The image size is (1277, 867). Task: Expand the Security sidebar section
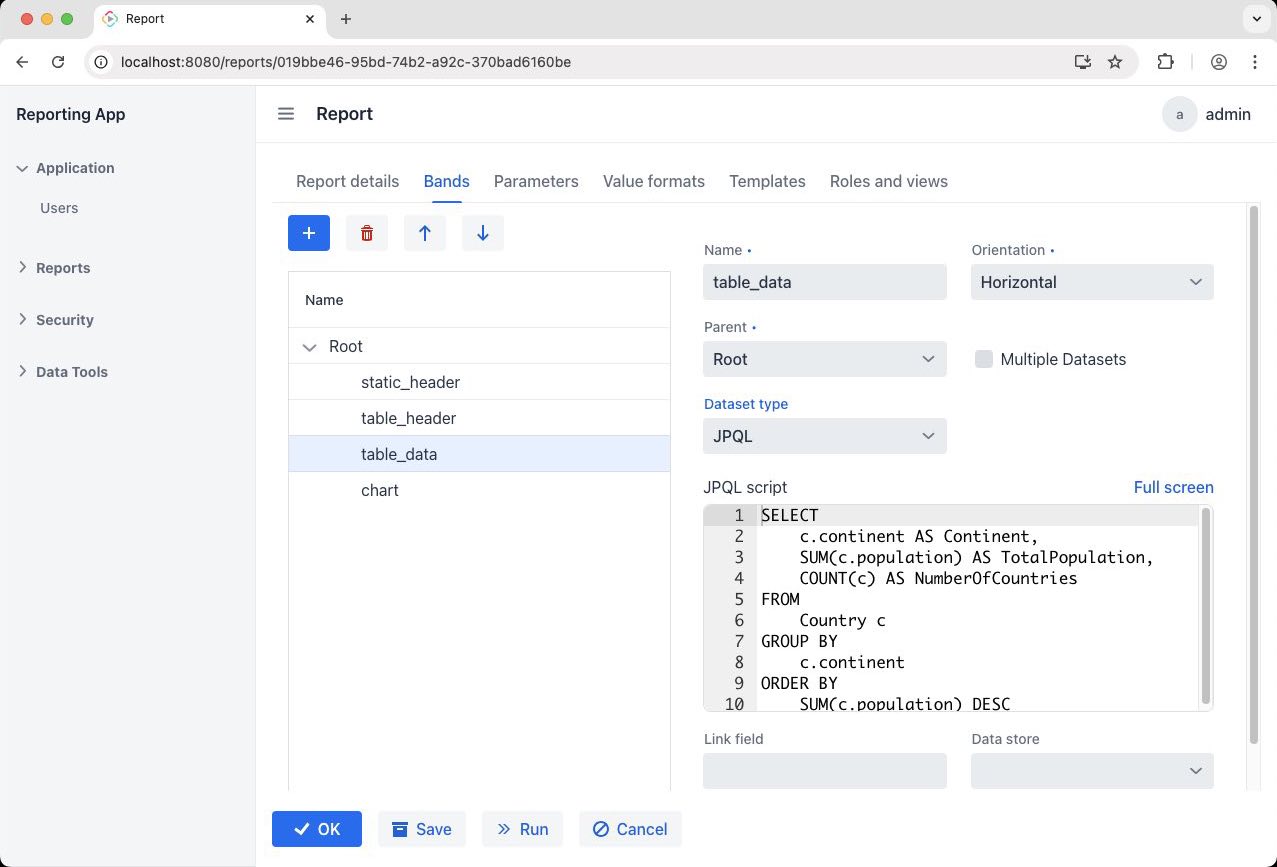point(55,320)
